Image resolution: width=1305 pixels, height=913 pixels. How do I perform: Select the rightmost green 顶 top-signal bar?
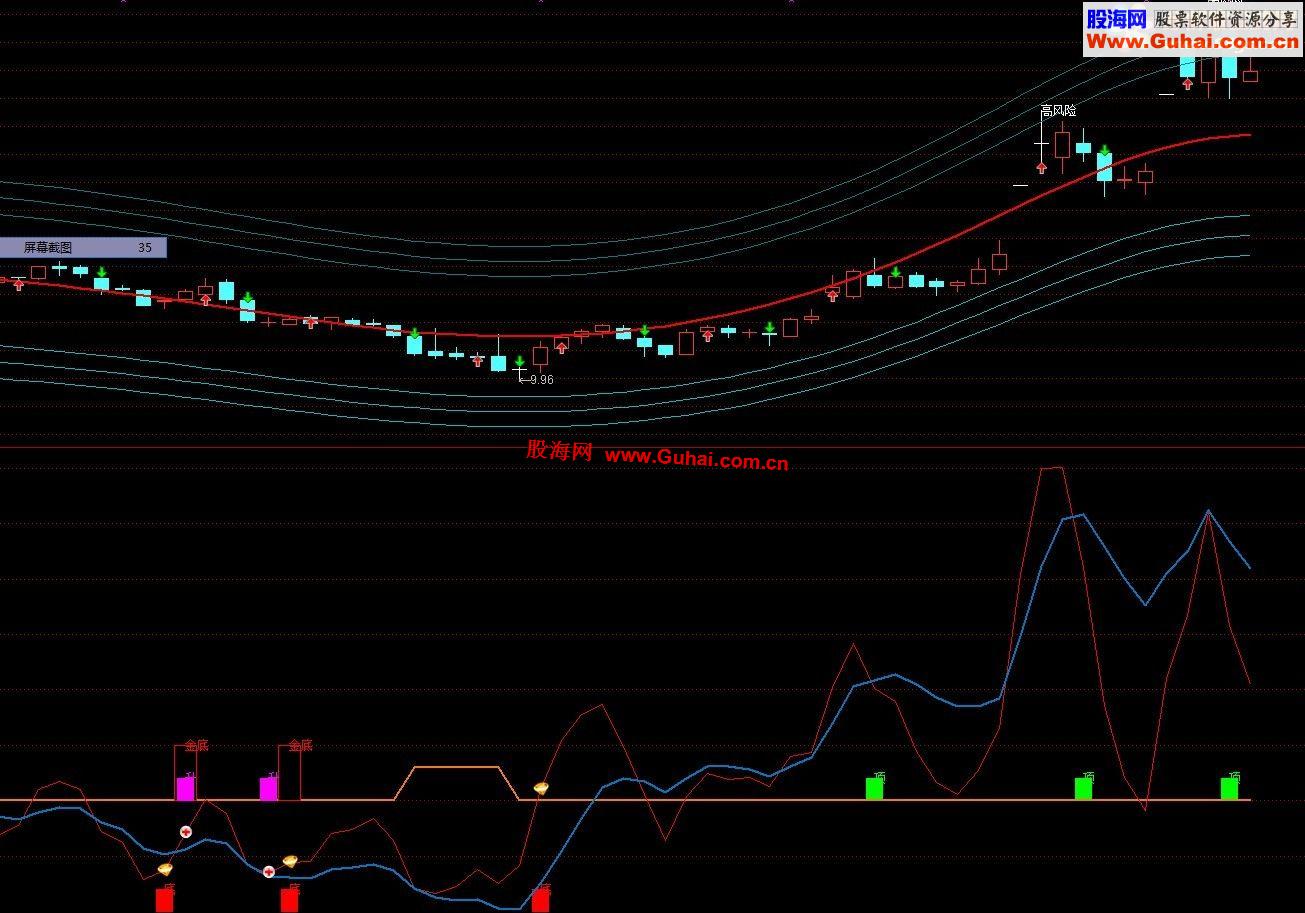[x=1229, y=789]
